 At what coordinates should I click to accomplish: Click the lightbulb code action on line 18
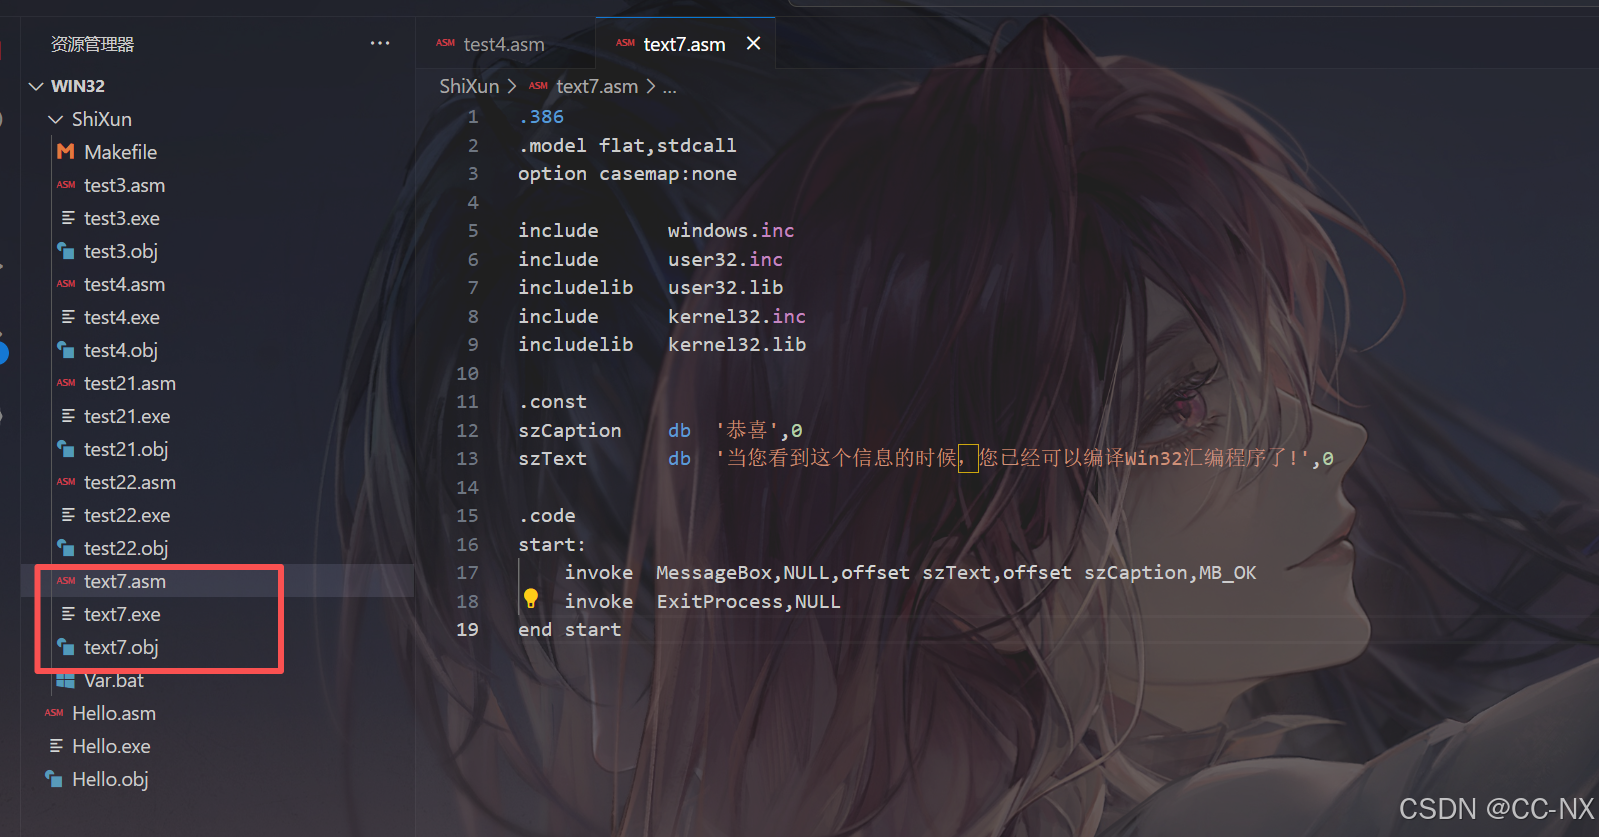pos(531,599)
